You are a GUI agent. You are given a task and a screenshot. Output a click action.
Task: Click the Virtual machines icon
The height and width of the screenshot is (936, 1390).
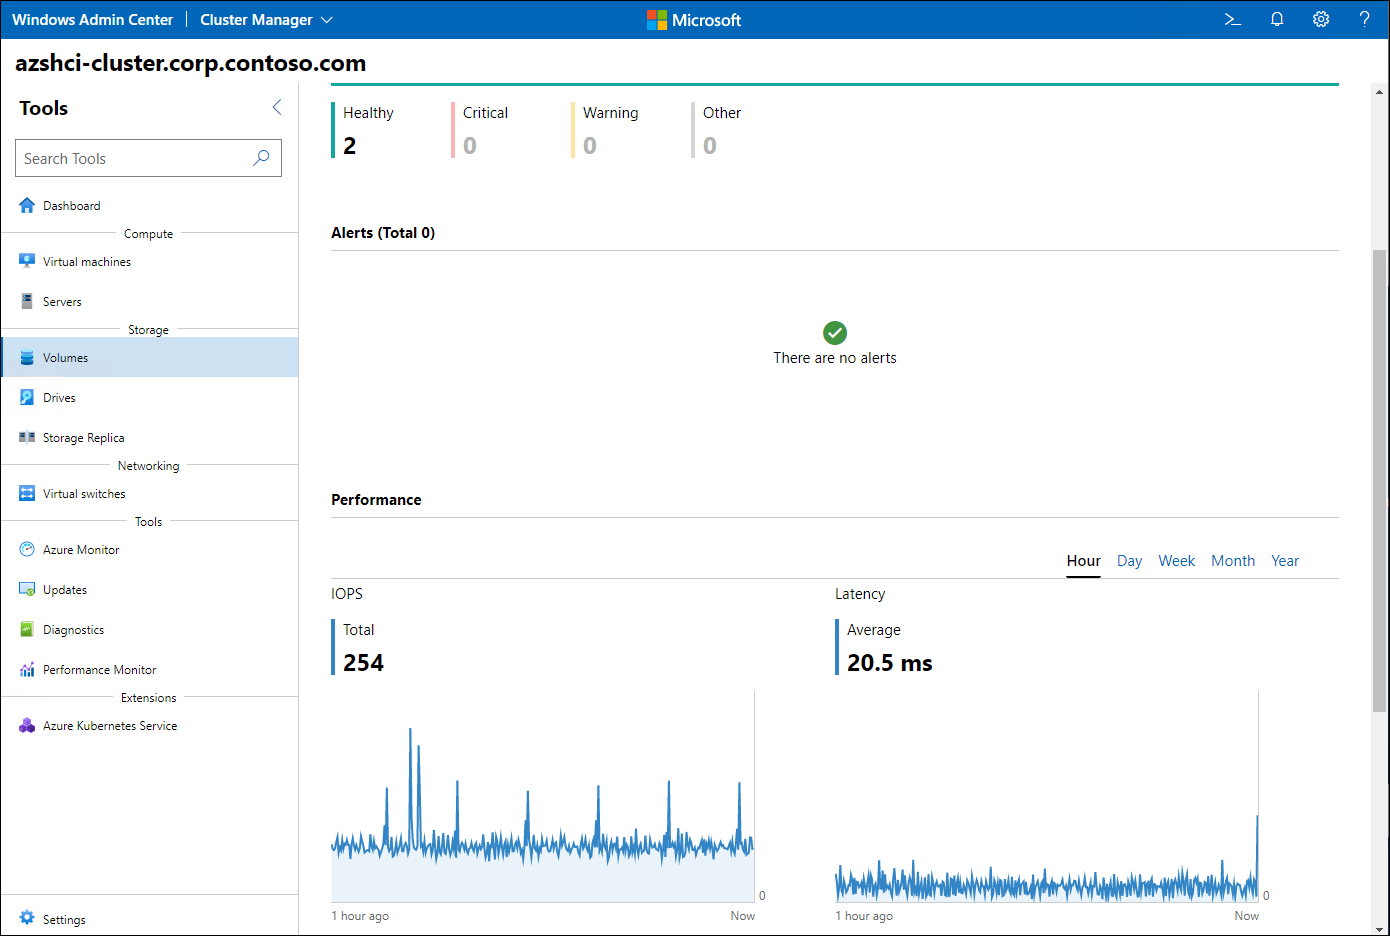click(27, 261)
